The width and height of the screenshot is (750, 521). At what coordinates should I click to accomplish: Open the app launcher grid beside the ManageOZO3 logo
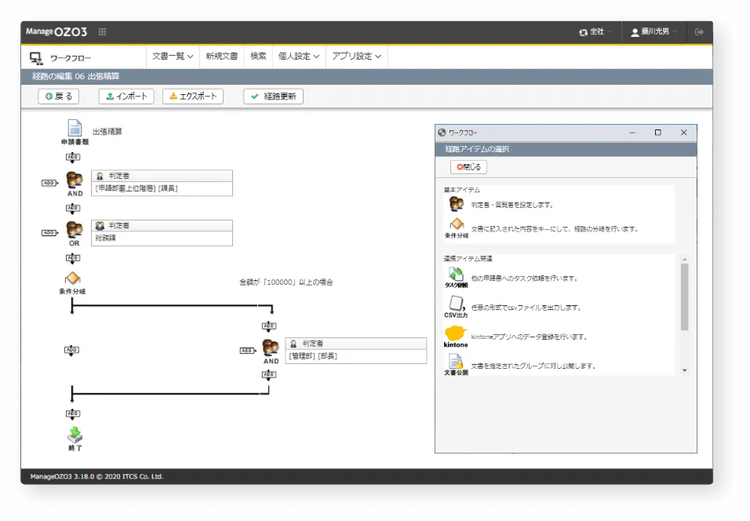point(102,32)
